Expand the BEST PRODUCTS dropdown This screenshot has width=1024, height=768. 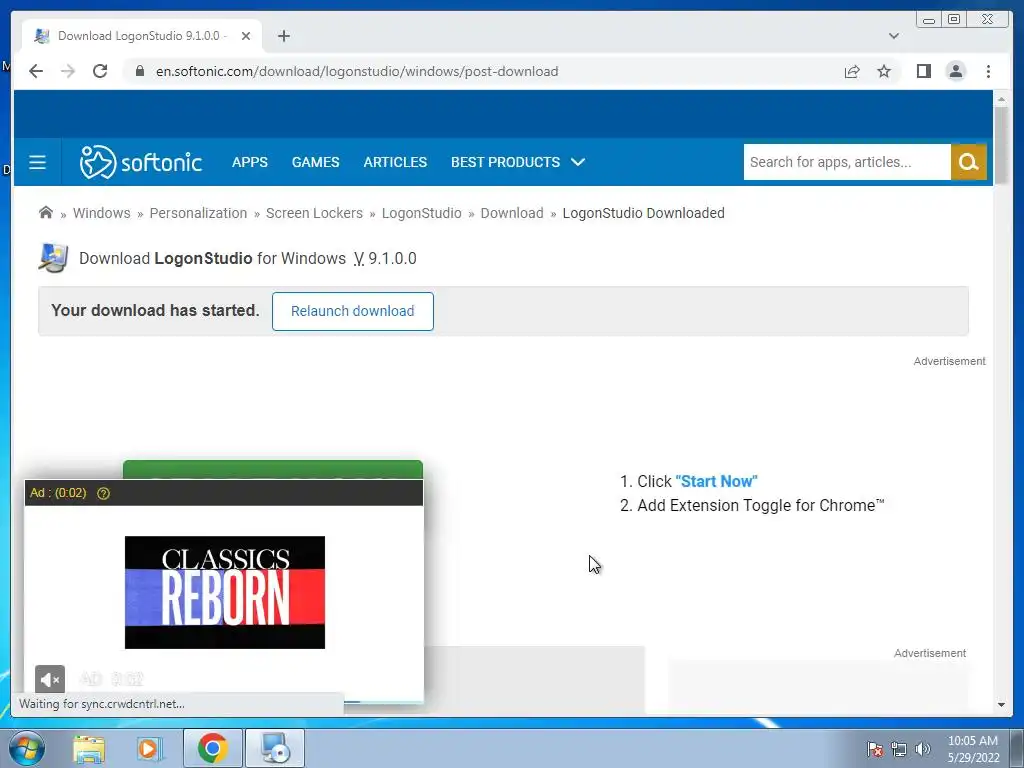coord(518,162)
